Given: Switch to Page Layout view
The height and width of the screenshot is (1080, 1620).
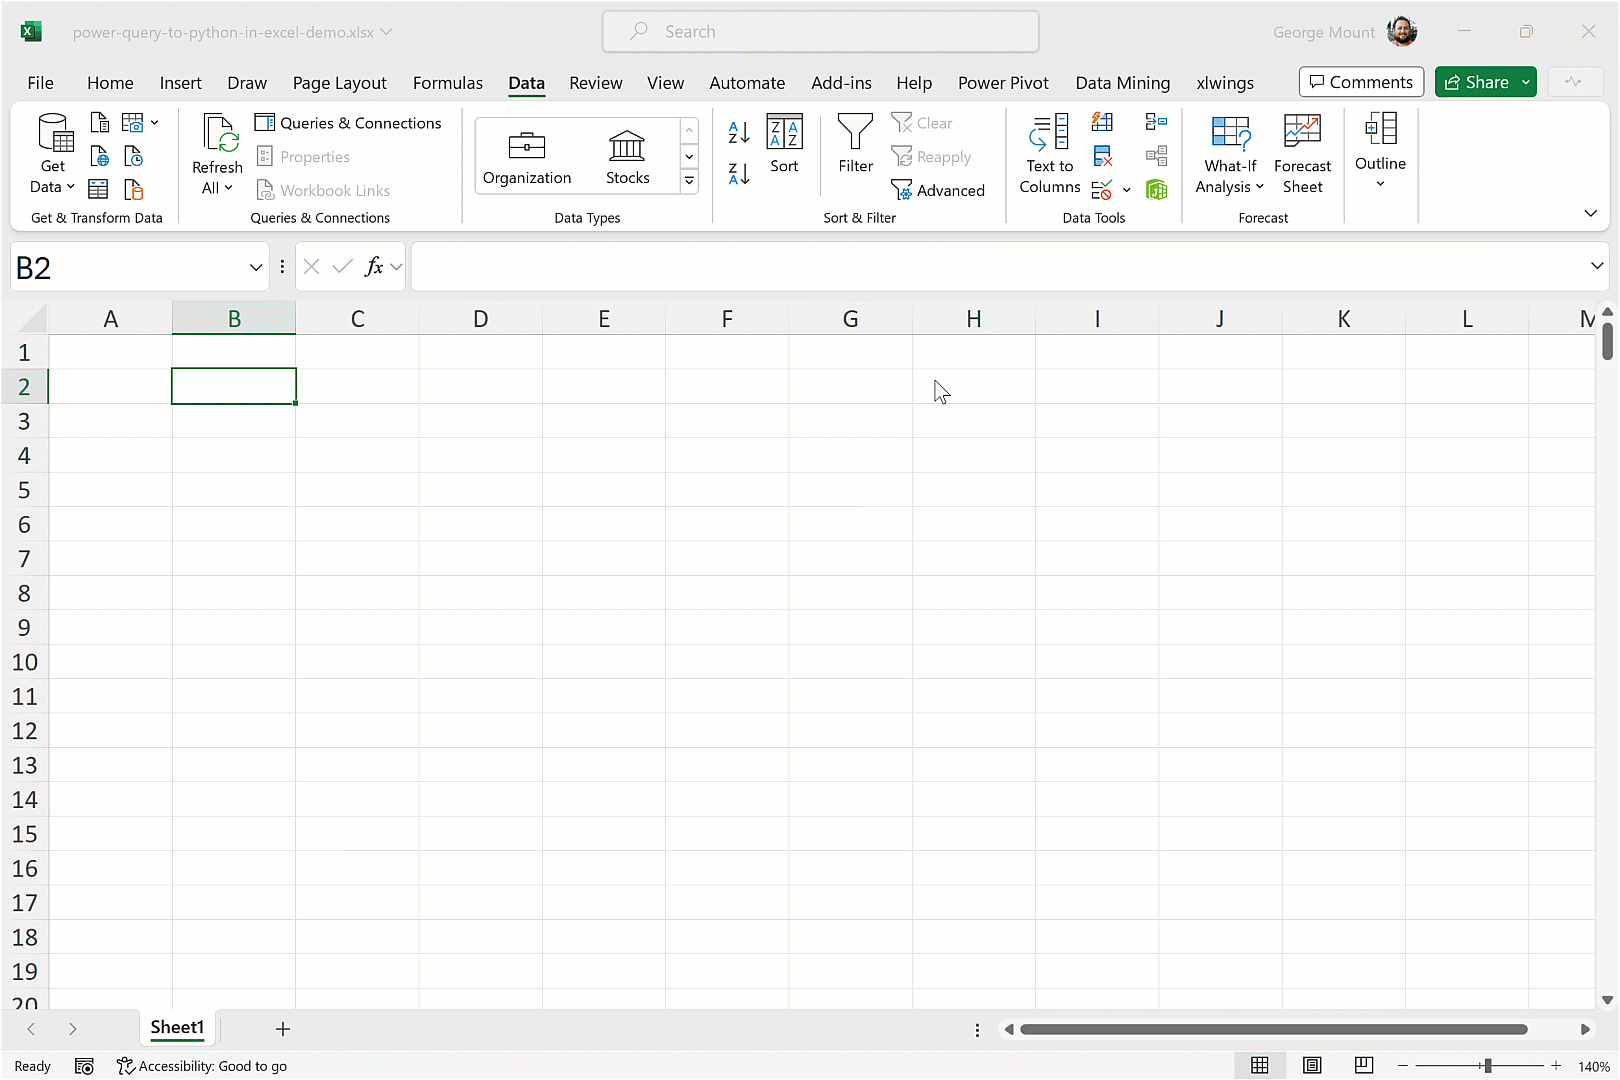Looking at the screenshot, I should [x=1312, y=1065].
